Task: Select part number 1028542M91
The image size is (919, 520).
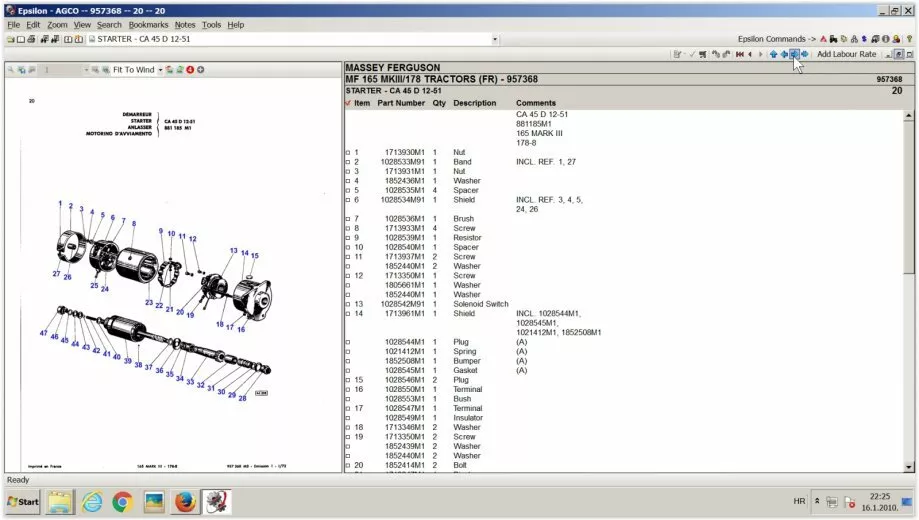Action: (403, 304)
